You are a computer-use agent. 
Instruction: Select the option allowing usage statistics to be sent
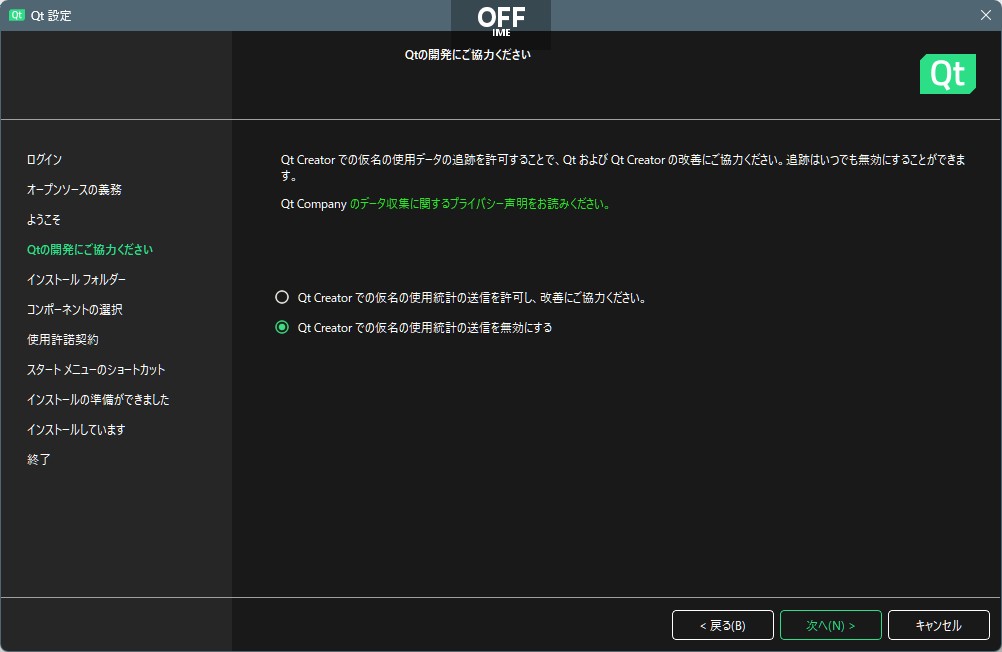[282, 297]
